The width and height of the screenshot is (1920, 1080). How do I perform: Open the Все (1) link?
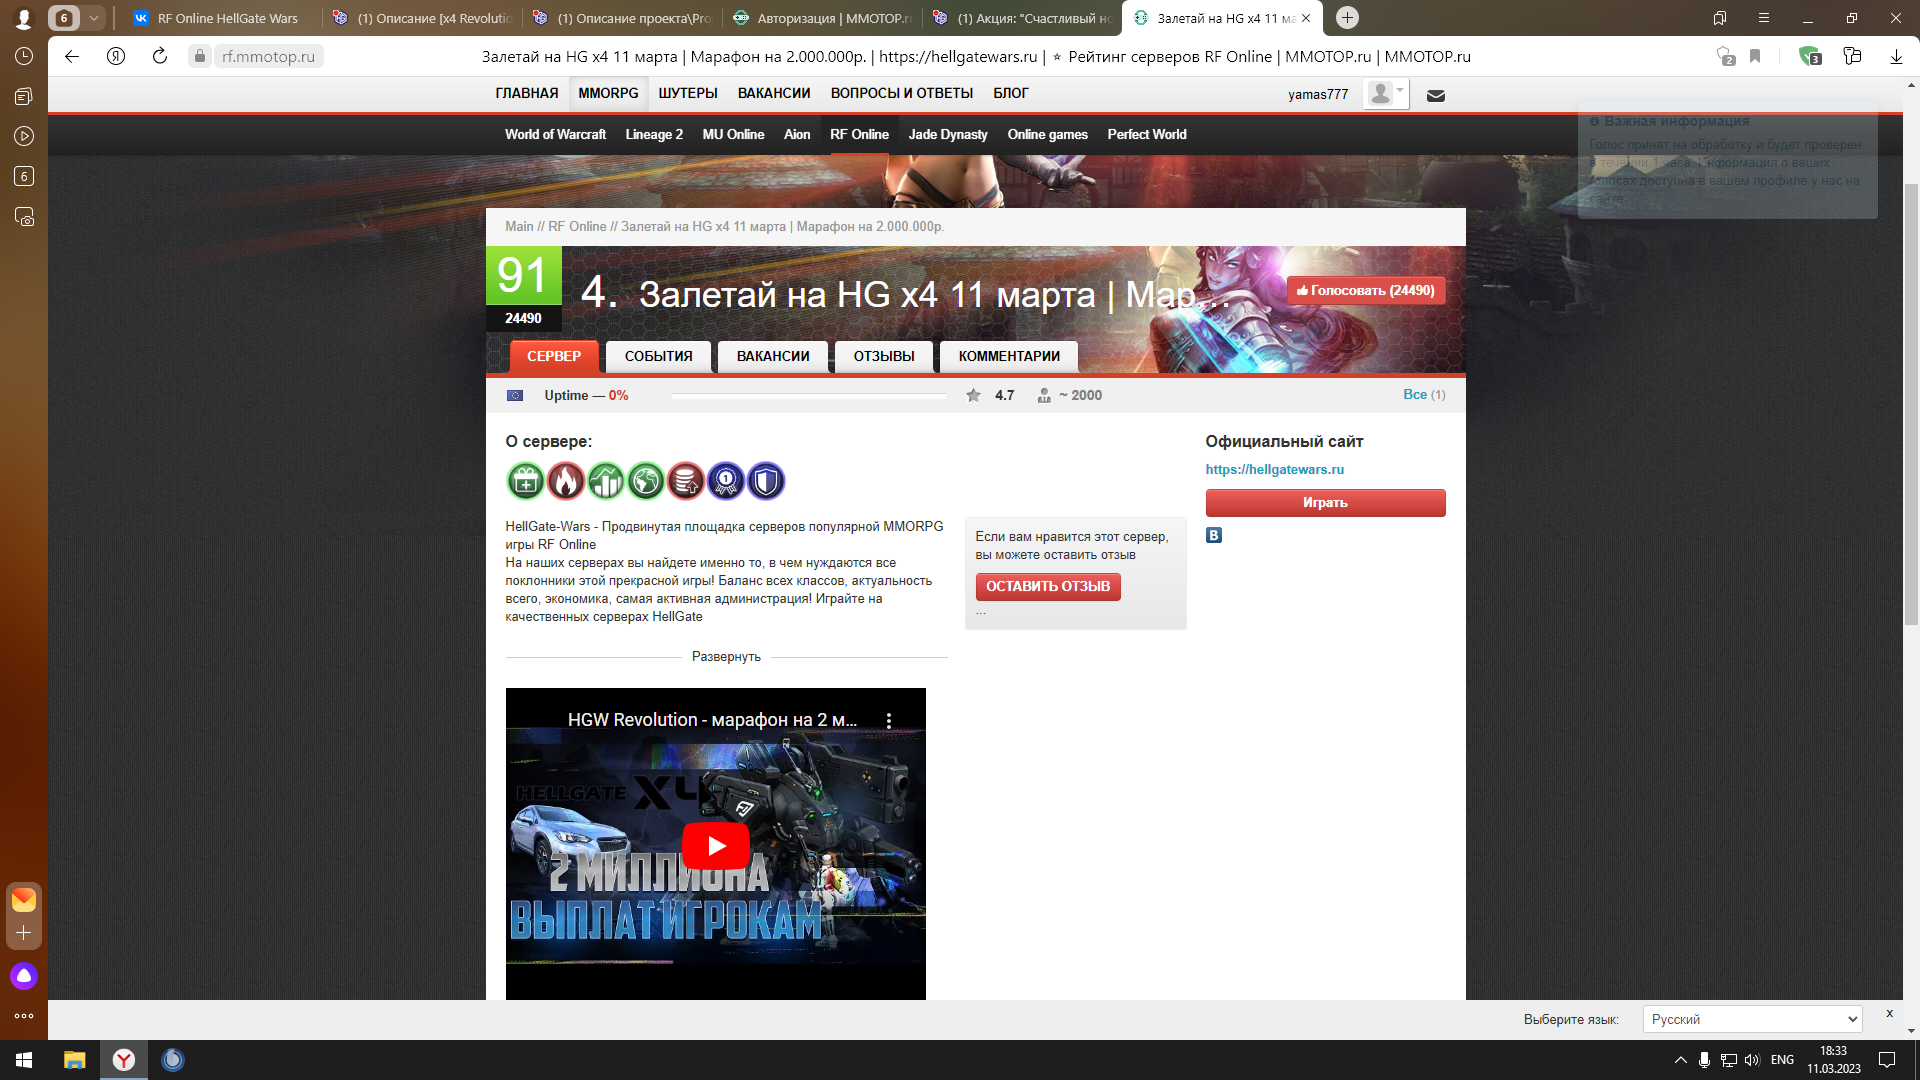(x=1424, y=394)
